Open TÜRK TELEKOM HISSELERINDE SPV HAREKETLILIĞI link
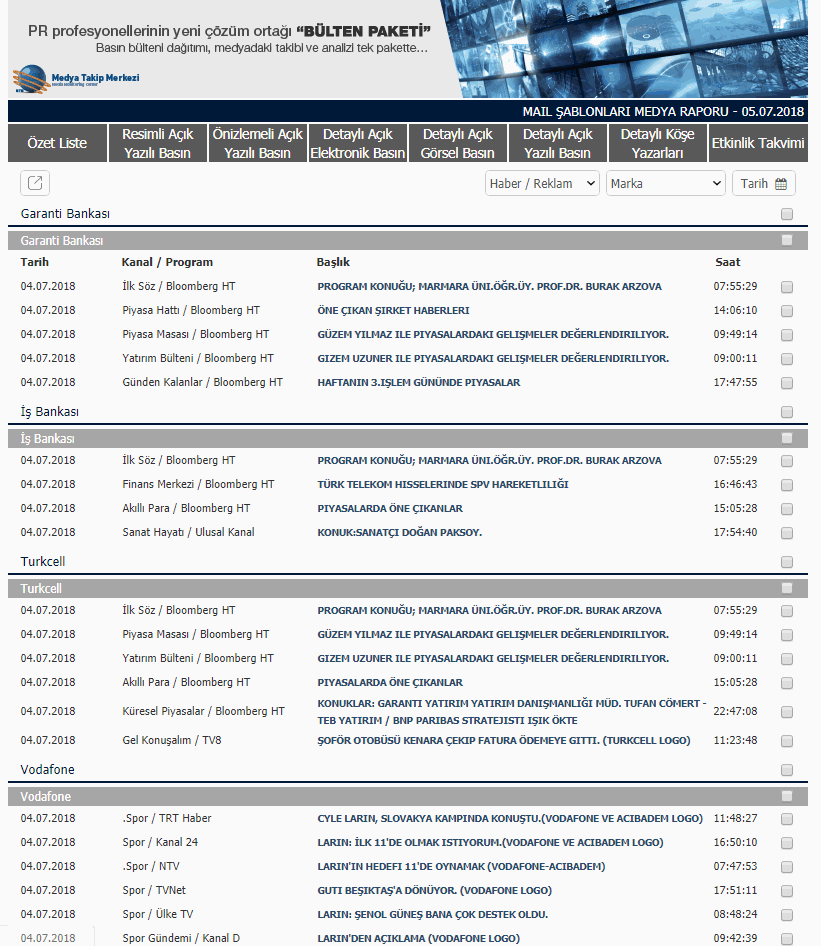821x946 pixels. [443, 484]
